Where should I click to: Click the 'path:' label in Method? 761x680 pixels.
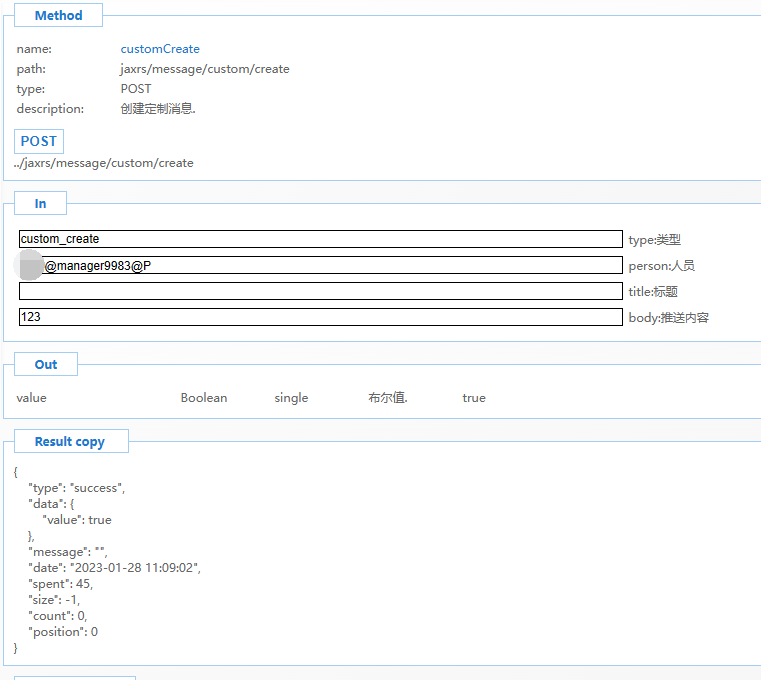(x=31, y=69)
